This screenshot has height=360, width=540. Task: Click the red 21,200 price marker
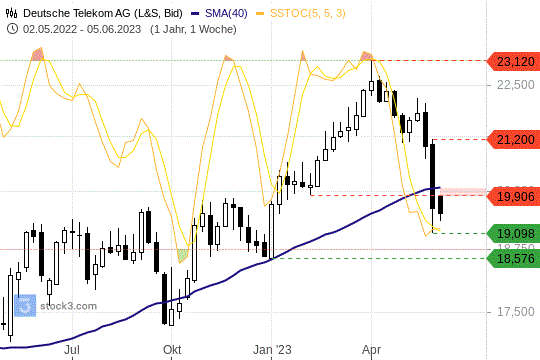[x=513, y=140]
